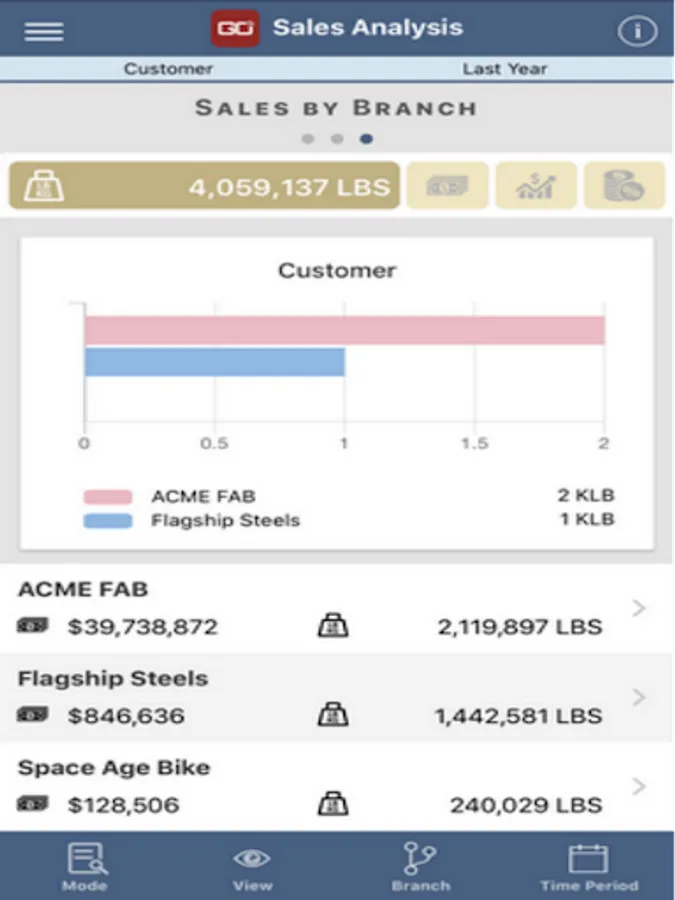Select the weight LBS metric toggle

click(204, 186)
